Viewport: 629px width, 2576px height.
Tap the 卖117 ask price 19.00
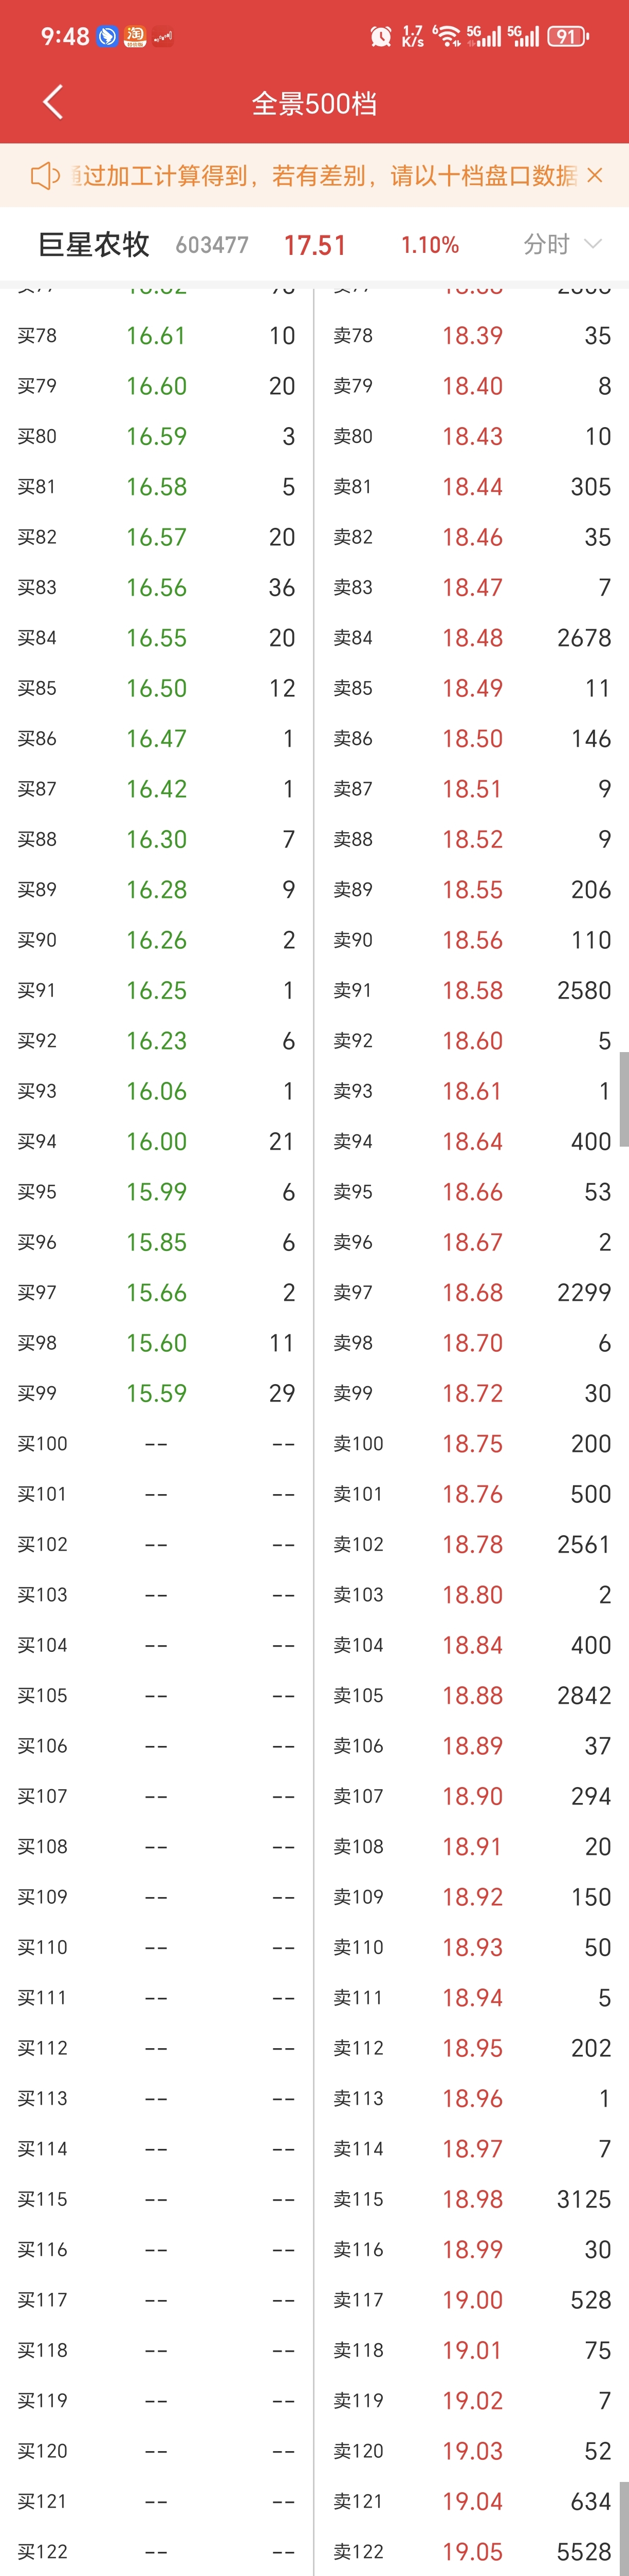click(473, 2299)
